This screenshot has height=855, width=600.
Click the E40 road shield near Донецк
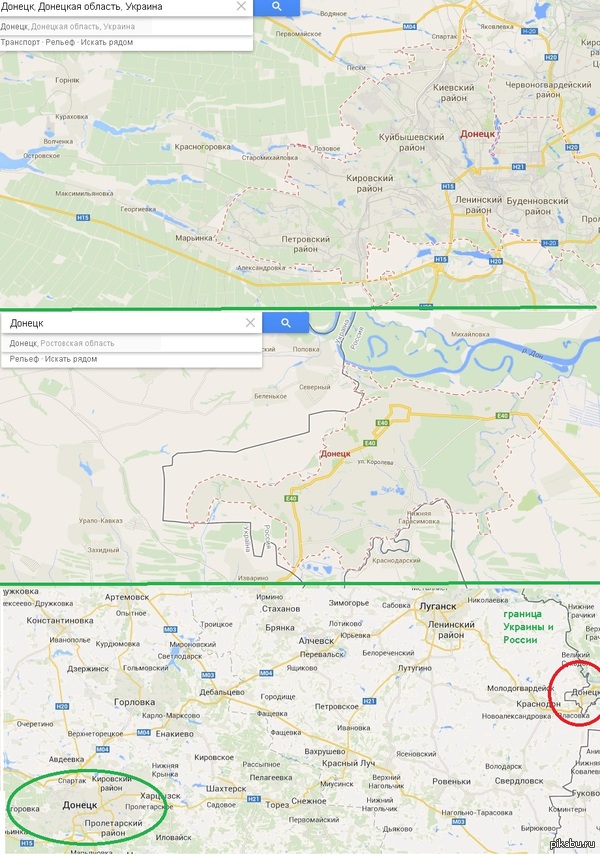pos(370,443)
